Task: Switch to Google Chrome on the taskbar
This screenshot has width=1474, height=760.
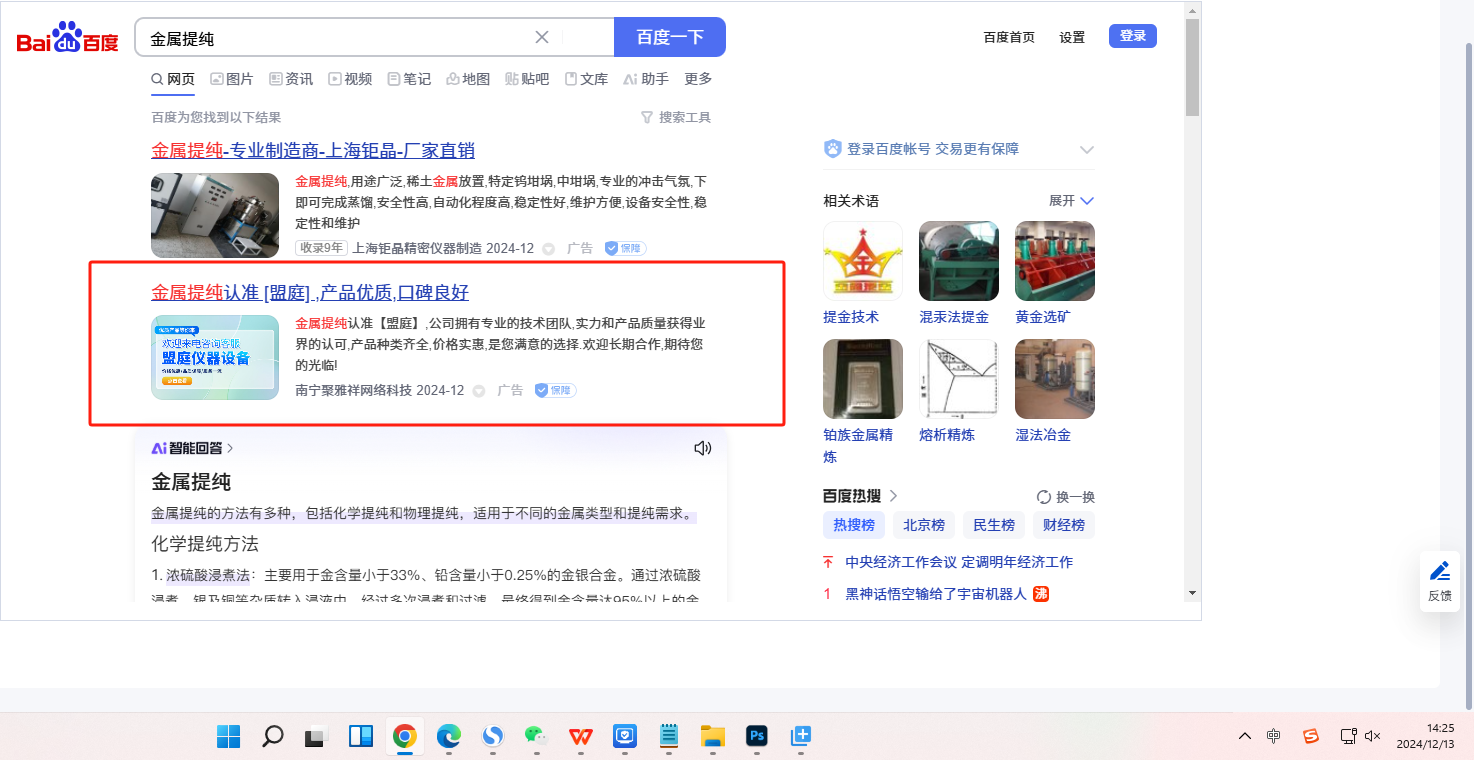Action: (405, 737)
